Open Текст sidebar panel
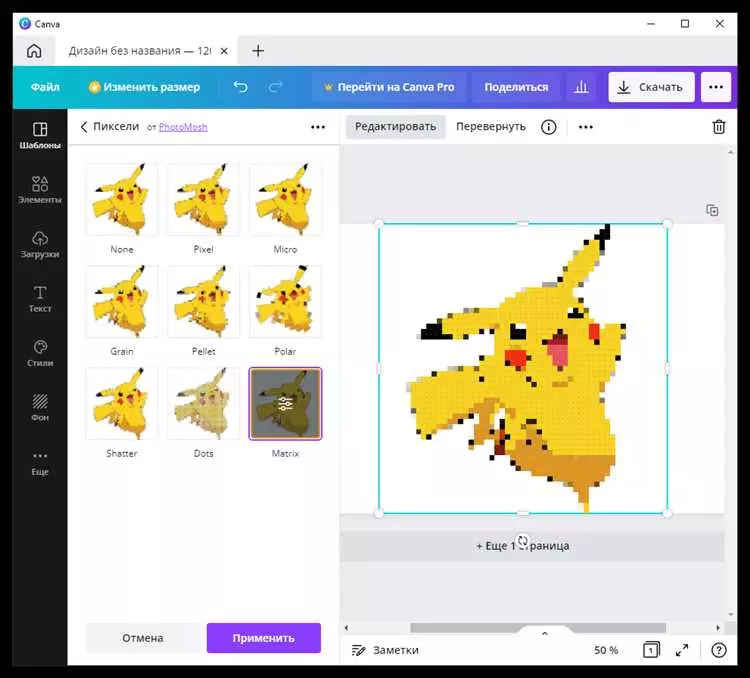Screen dimensions: 750x678 (x=40, y=299)
